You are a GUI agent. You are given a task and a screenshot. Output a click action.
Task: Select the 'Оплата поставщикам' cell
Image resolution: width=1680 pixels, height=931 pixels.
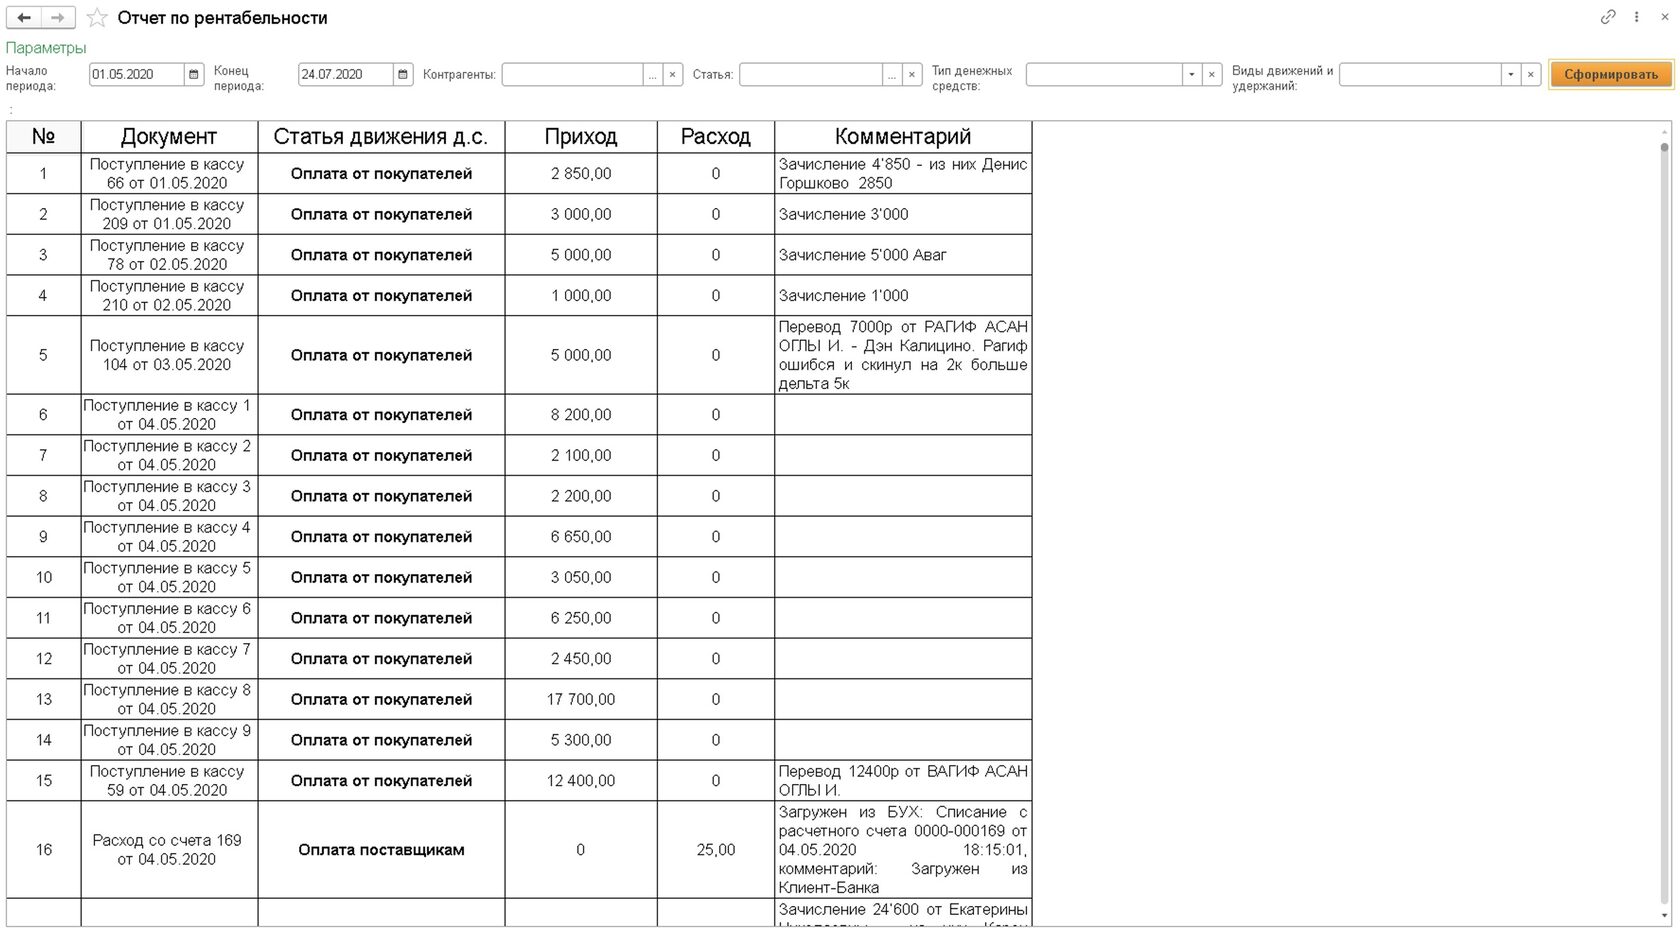(x=381, y=850)
